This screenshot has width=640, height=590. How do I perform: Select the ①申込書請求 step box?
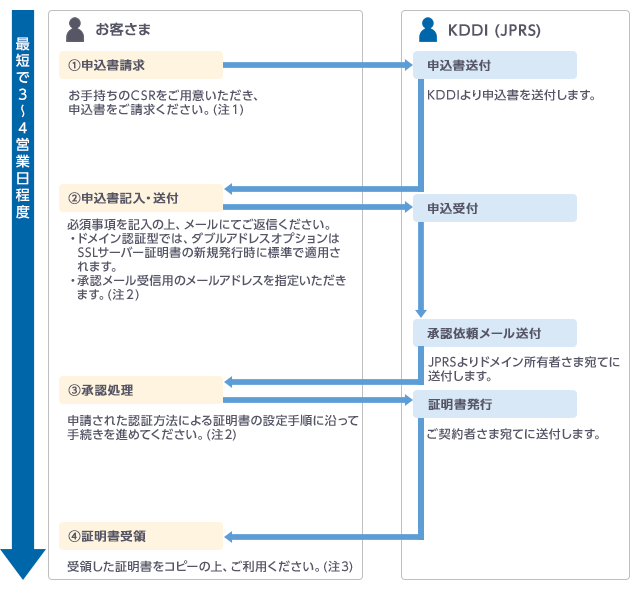(x=140, y=66)
